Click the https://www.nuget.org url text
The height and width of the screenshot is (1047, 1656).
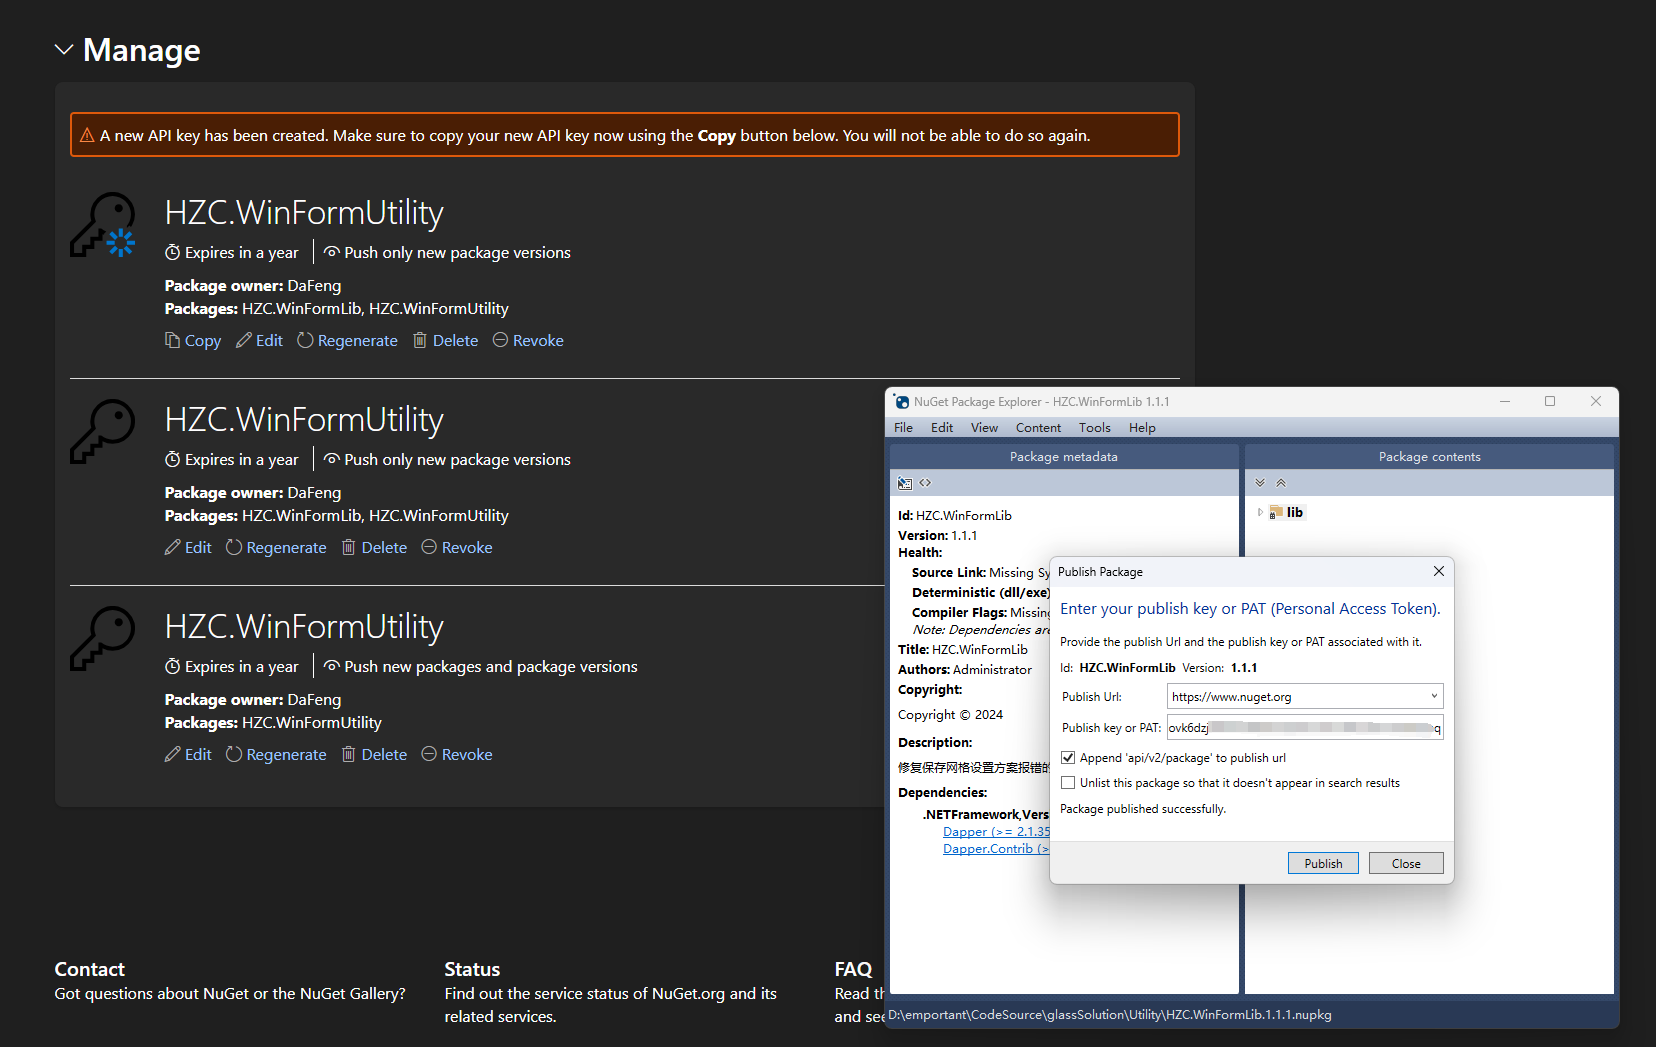(1232, 697)
